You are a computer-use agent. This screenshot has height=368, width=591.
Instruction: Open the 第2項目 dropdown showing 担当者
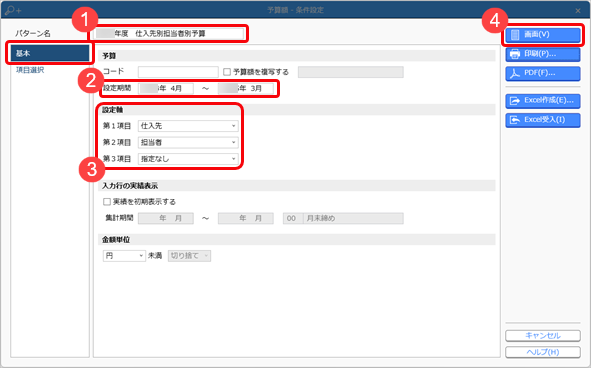coord(188,143)
